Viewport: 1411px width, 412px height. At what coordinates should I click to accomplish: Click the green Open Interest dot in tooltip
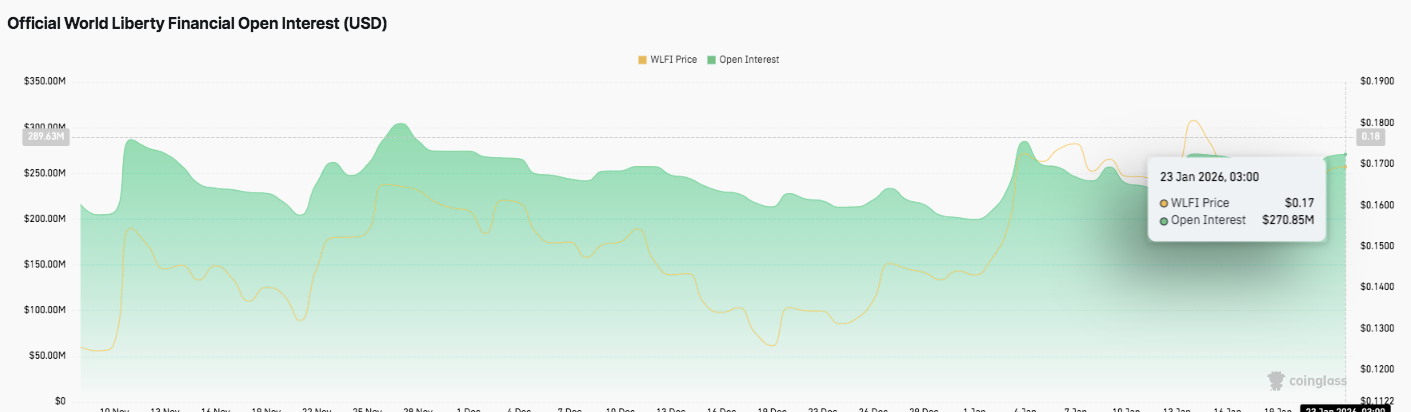(x=1164, y=220)
